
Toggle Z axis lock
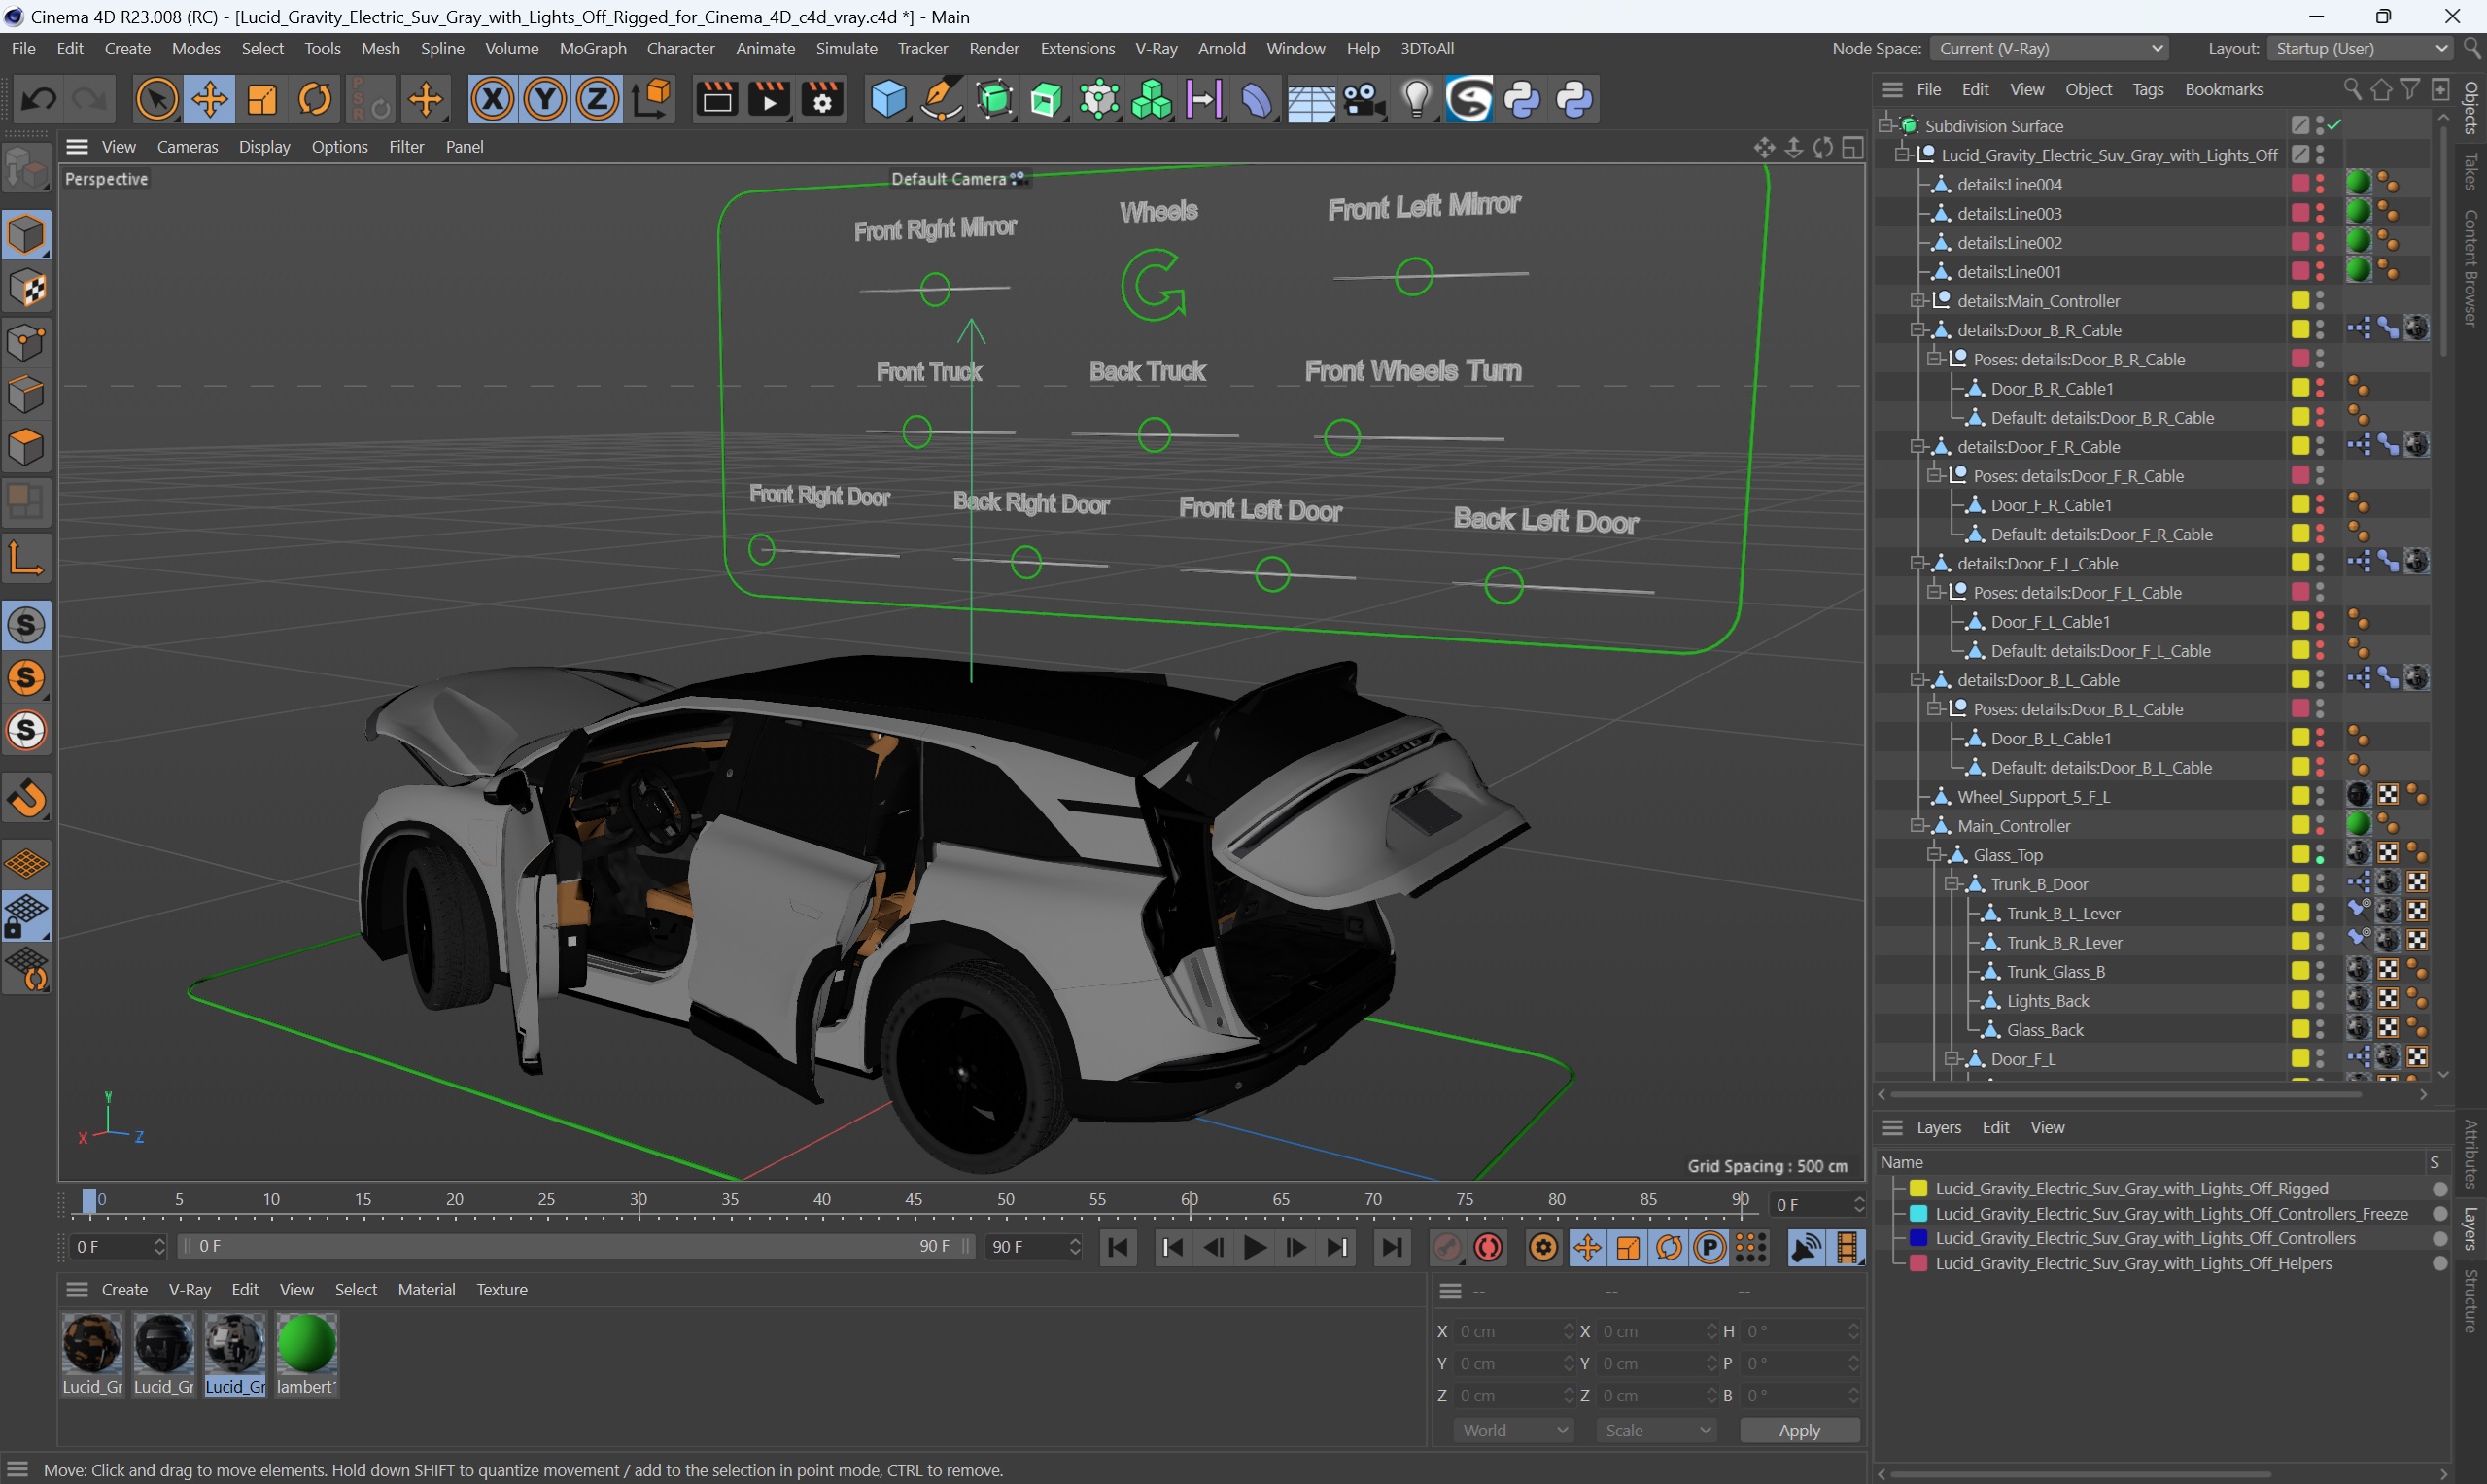pyautogui.click(x=597, y=99)
